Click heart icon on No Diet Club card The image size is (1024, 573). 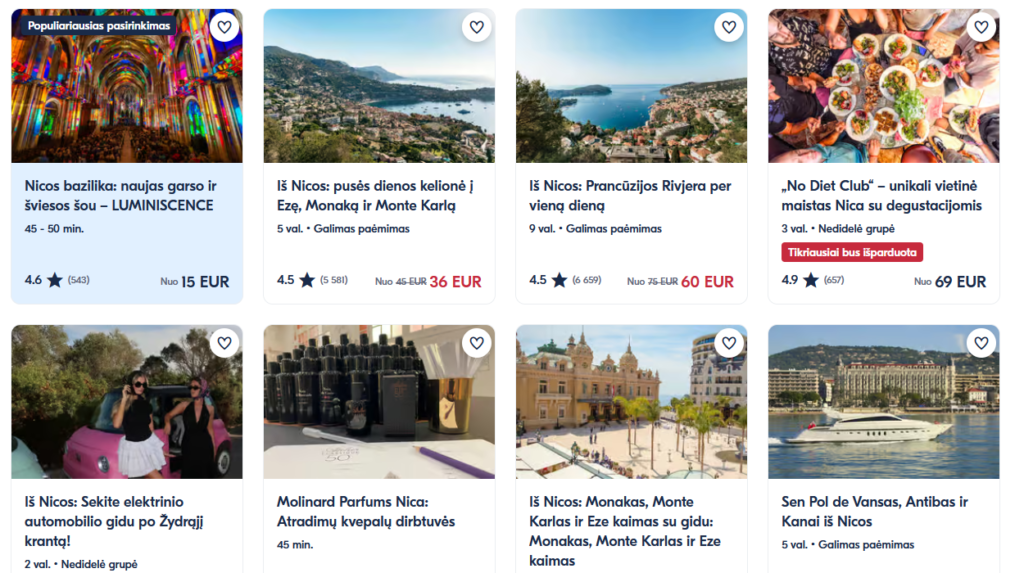pos(981,27)
